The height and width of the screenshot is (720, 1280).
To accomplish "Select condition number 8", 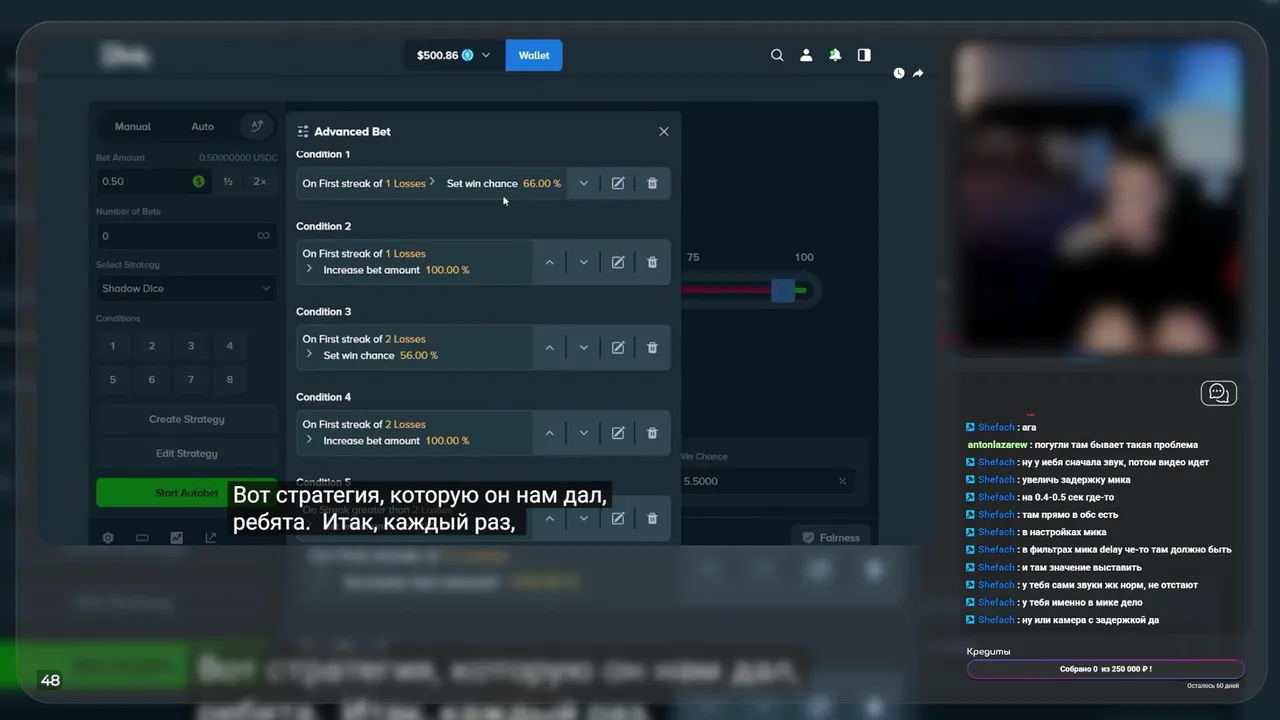I will click(x=230, y=380).
